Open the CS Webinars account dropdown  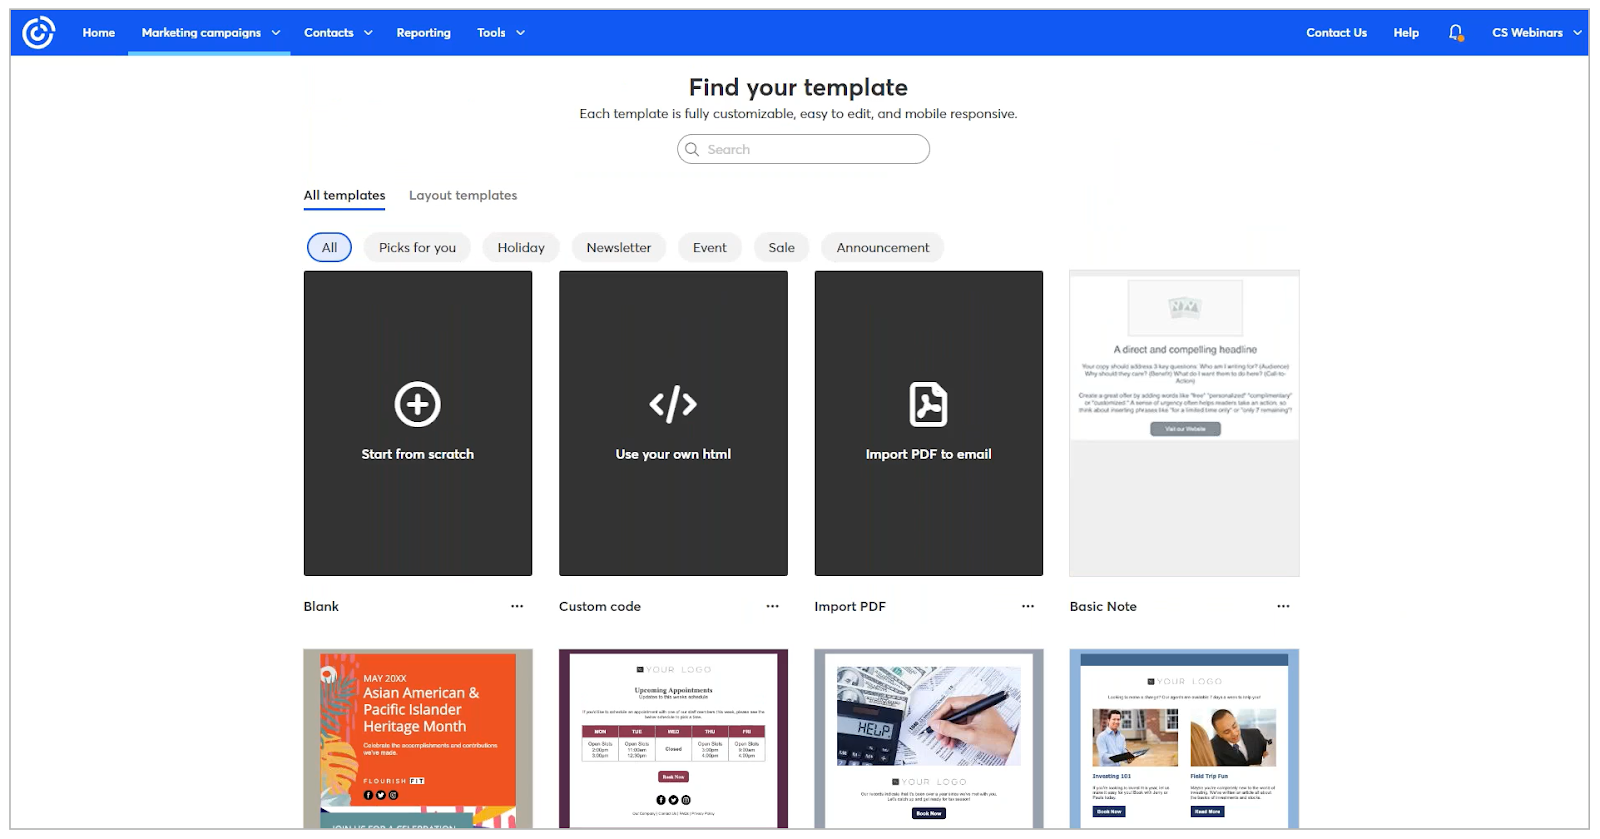[1536, 33]
